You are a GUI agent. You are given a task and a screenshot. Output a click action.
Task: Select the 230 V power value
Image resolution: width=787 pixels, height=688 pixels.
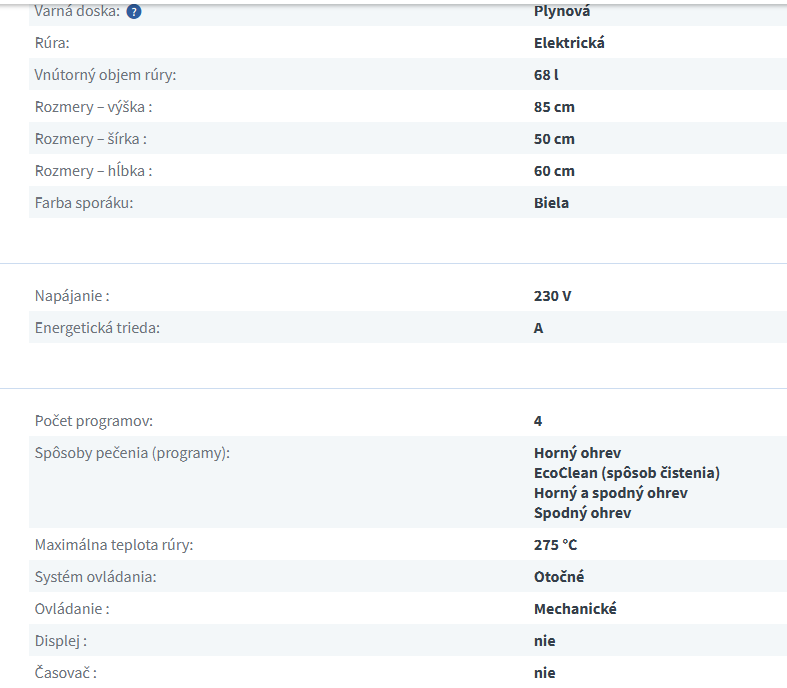coord(552,296)
